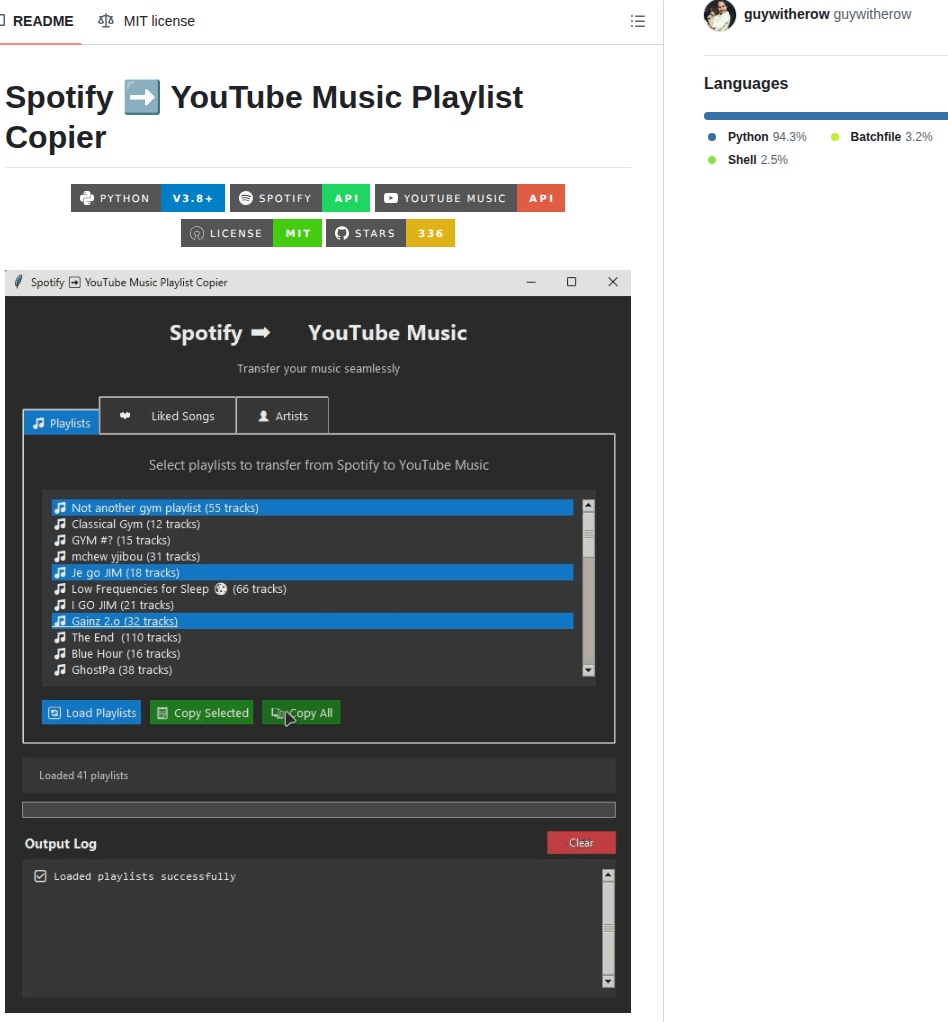Click the blue languages bar

coord(825,116)
